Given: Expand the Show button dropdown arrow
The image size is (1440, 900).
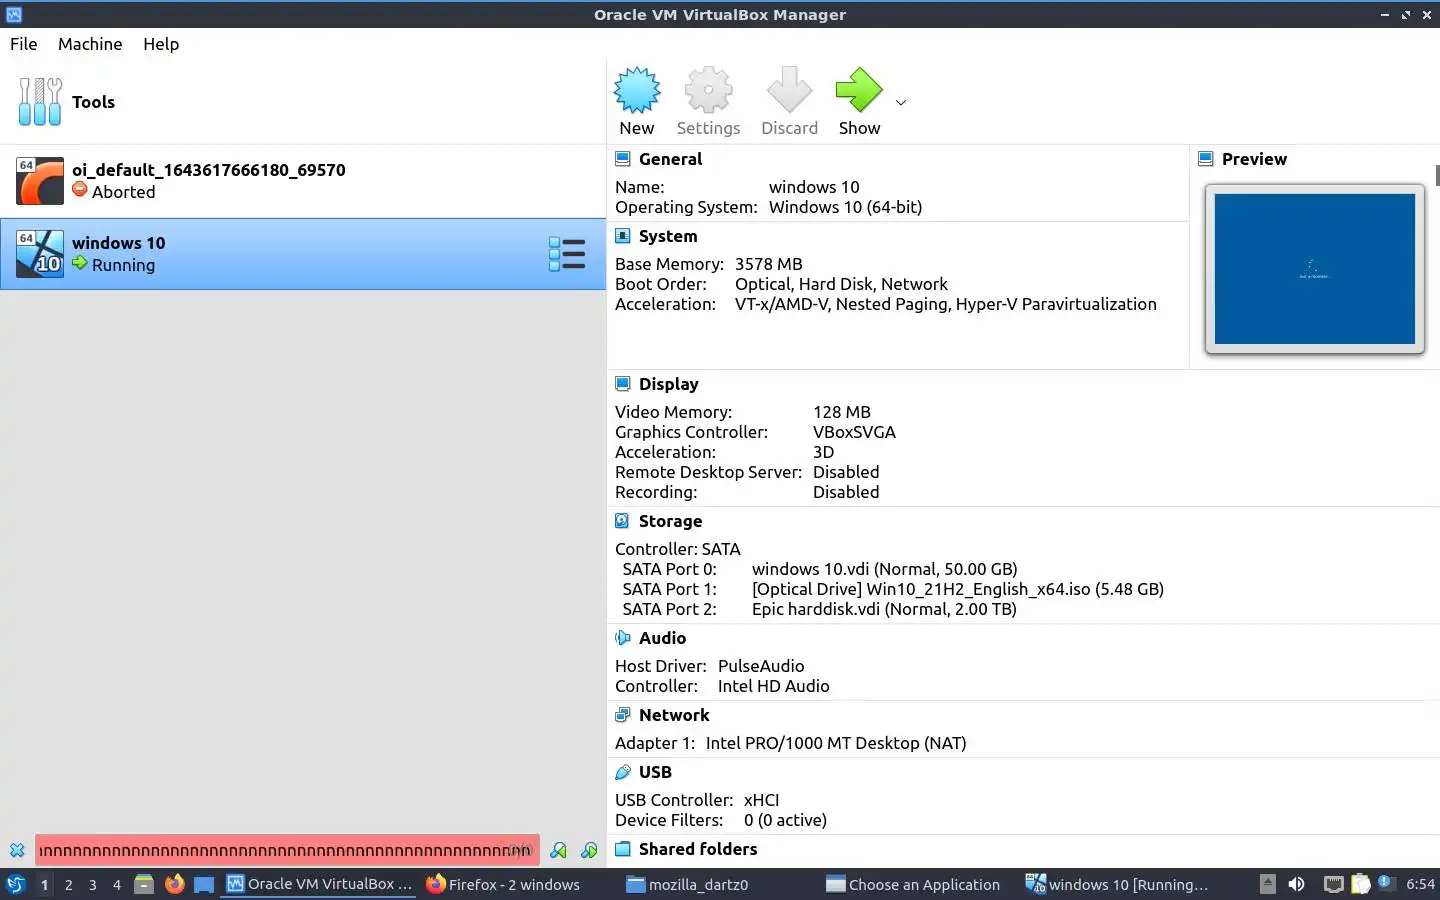Looking at the screenshot, I should (901, 102).
